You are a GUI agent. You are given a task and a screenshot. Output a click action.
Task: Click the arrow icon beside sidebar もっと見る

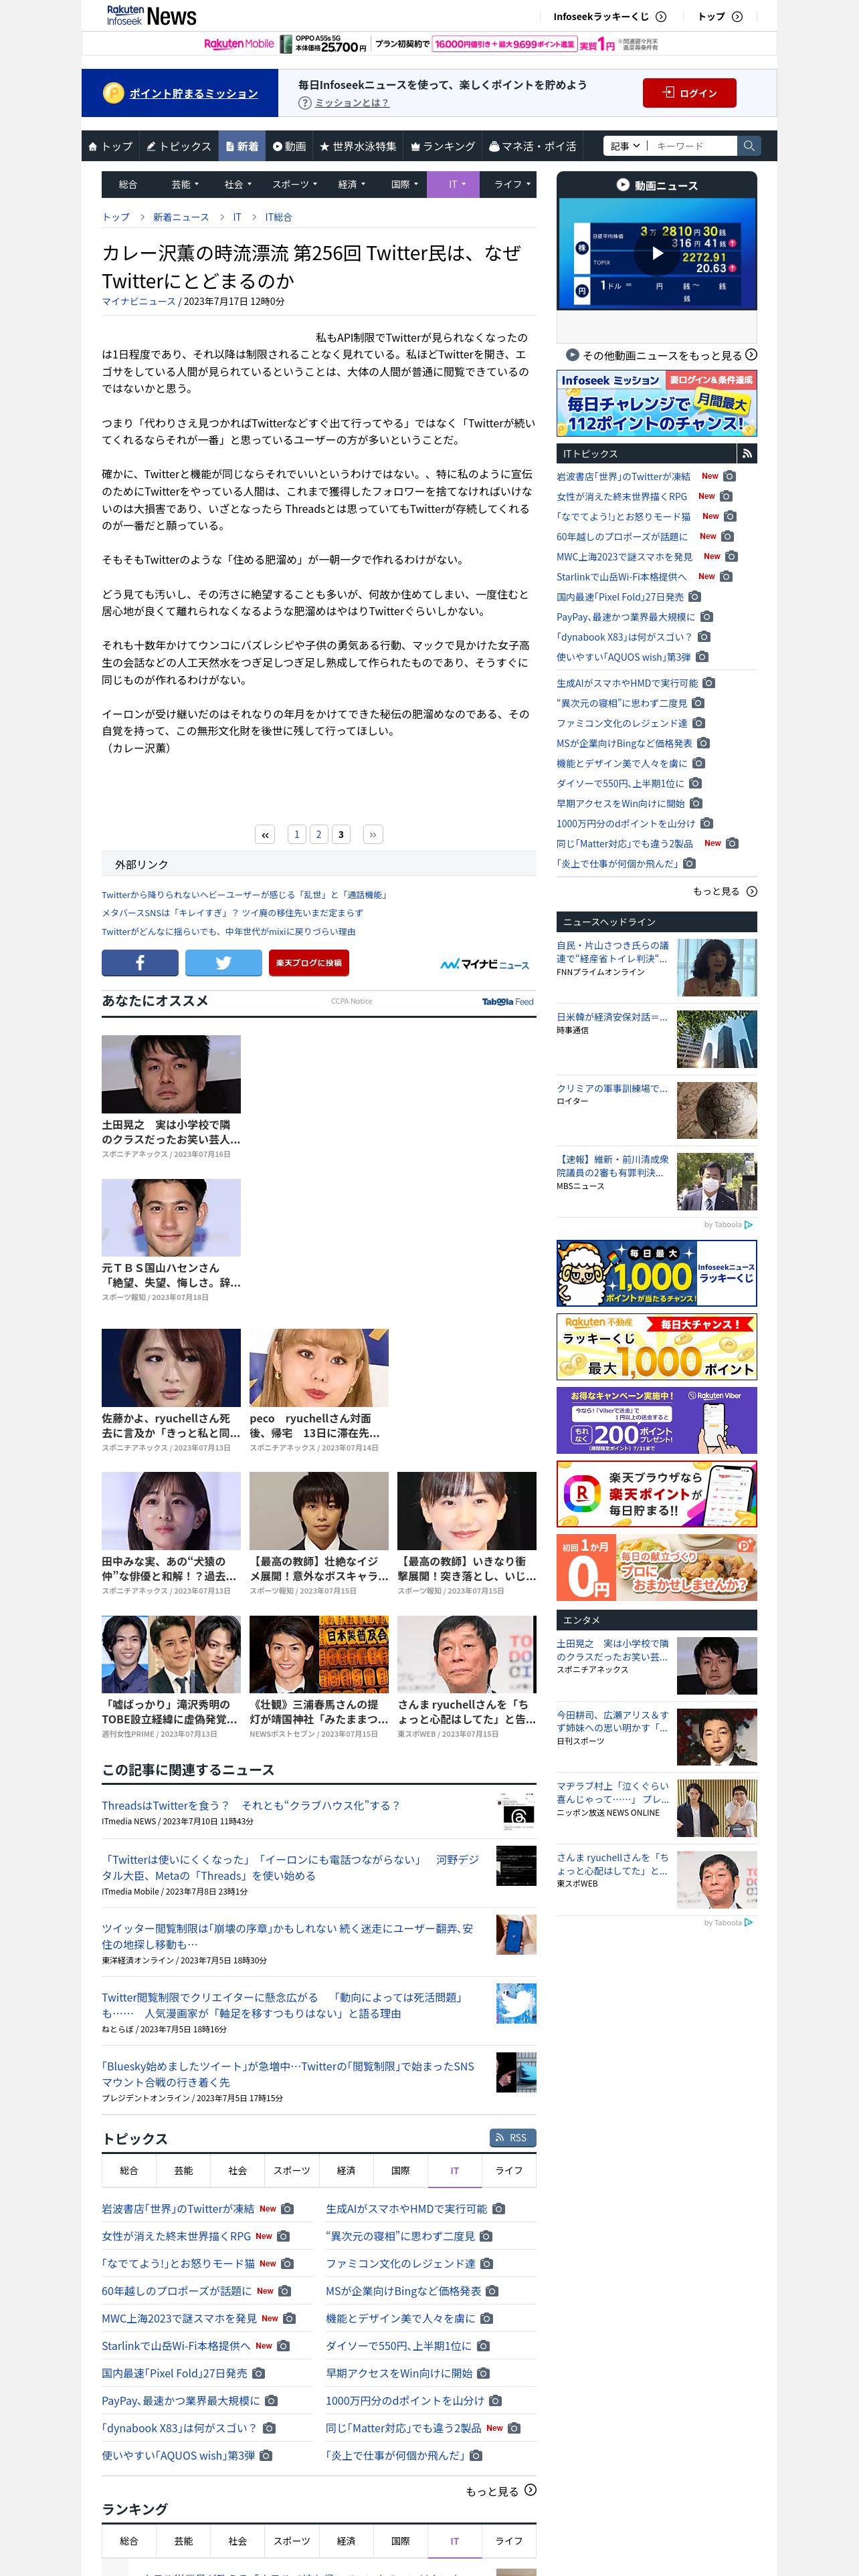click(x=751, y=891)
